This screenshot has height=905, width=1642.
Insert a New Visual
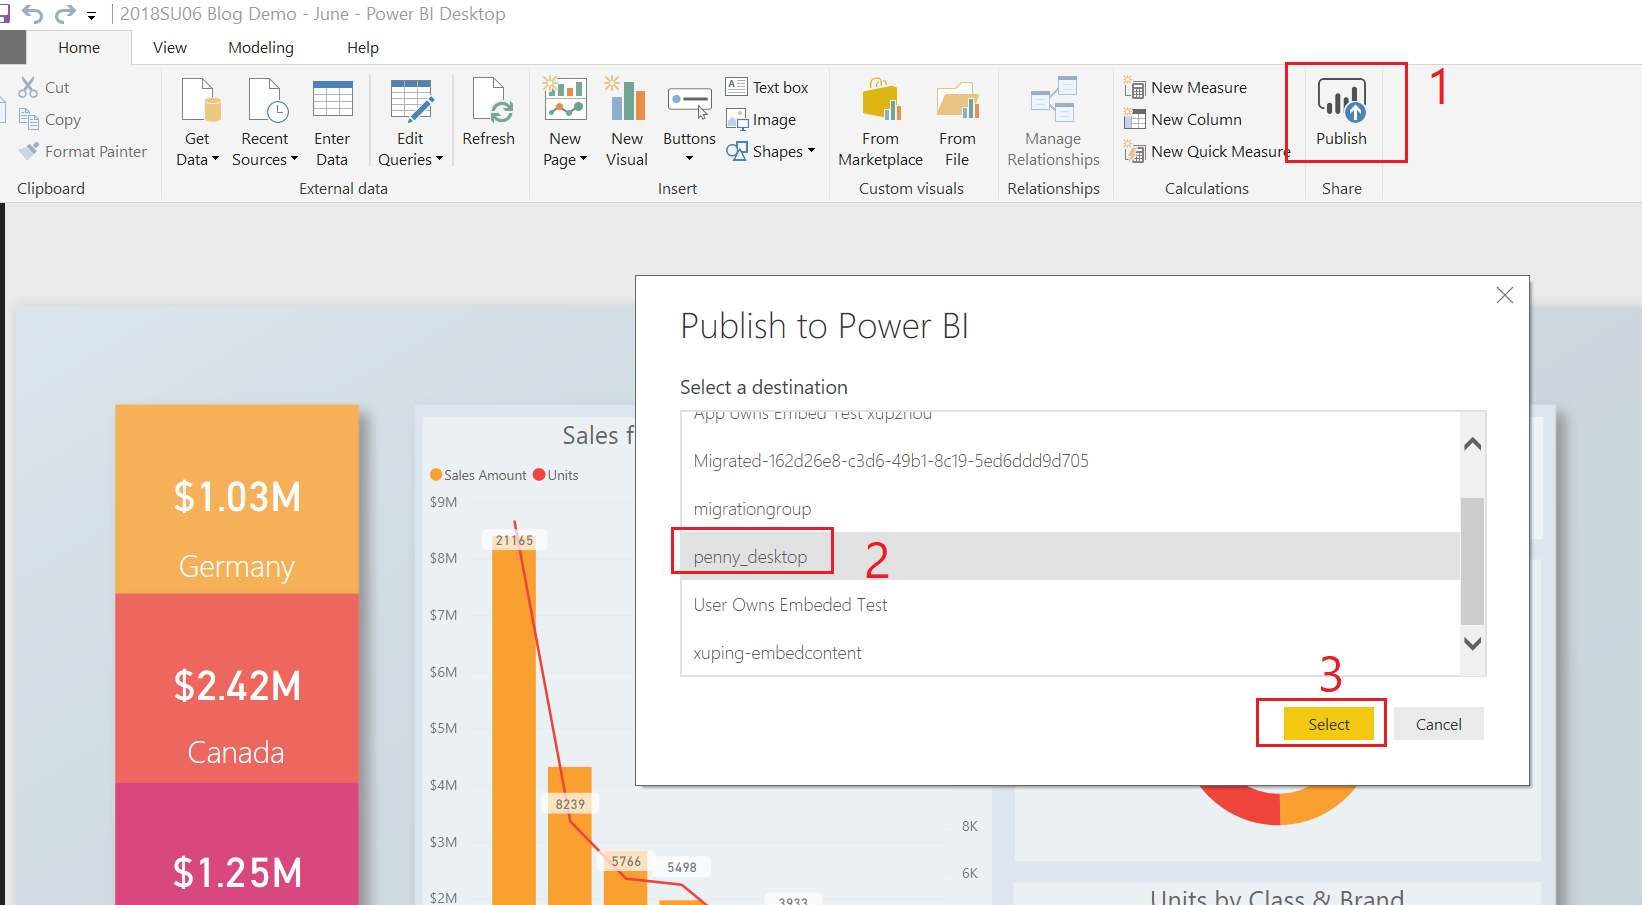coord(627,101)
